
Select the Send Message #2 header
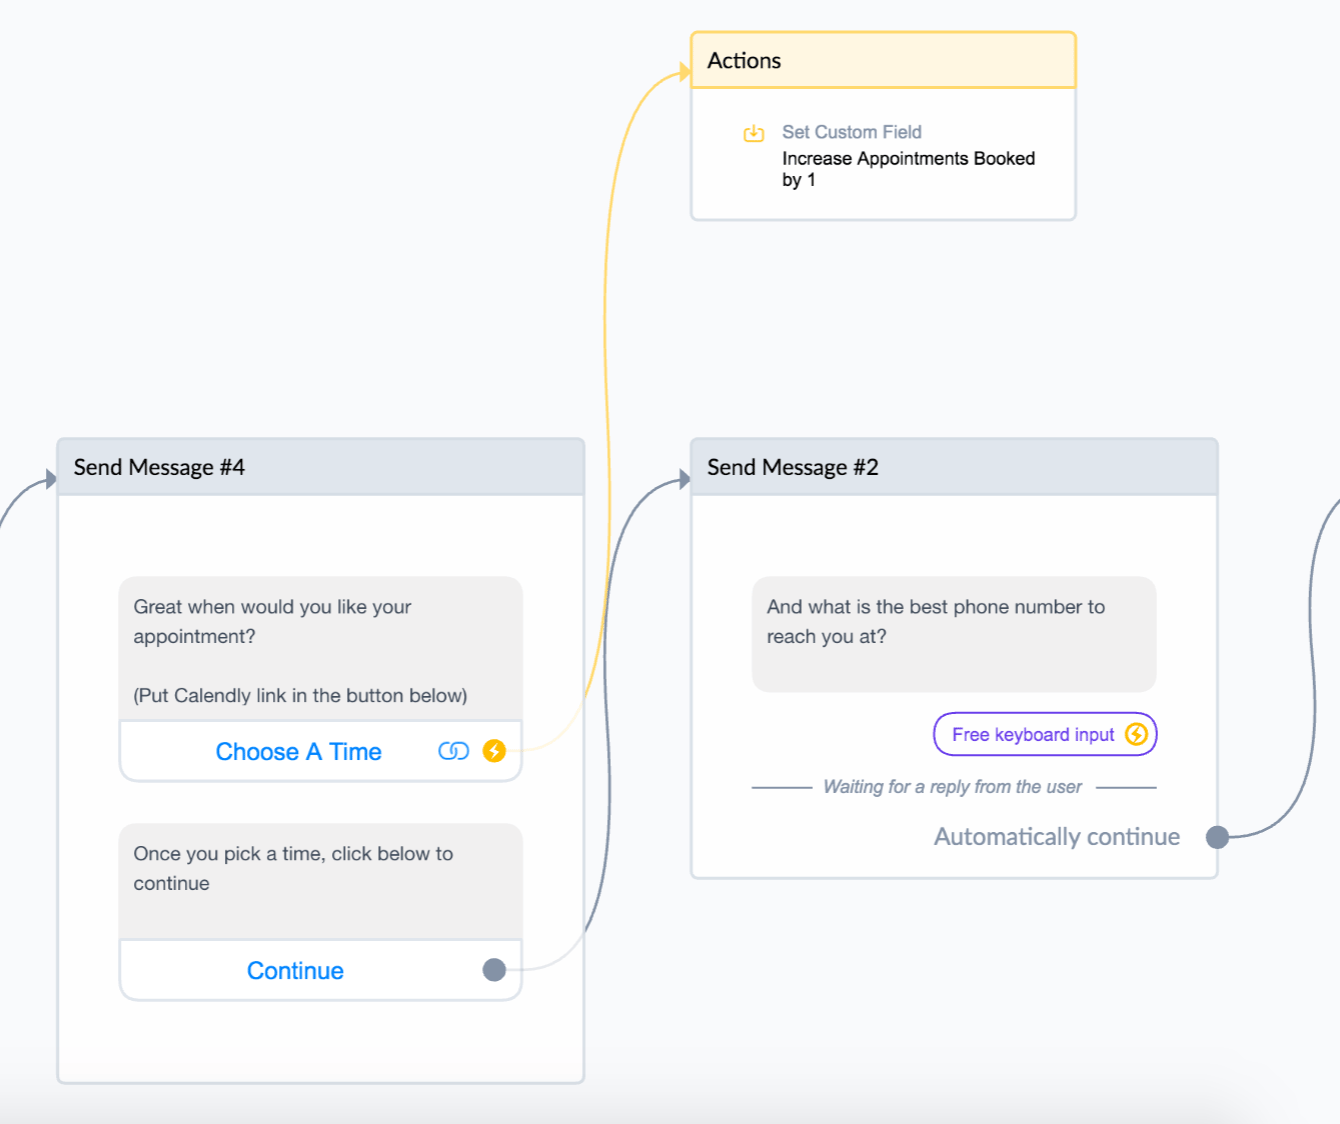(954, 467)
